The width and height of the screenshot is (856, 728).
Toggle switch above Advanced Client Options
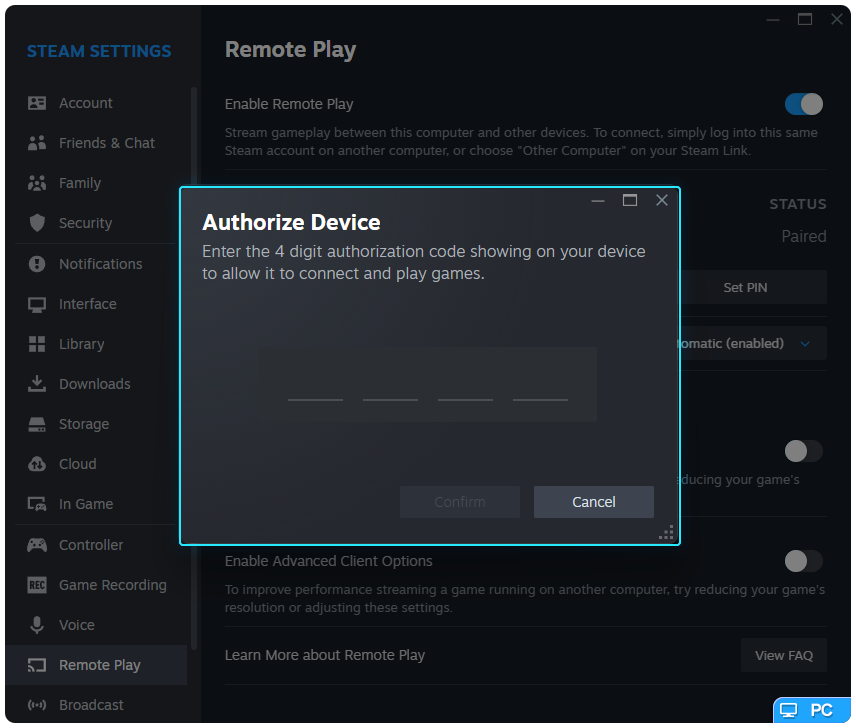[x=804, y=451]
